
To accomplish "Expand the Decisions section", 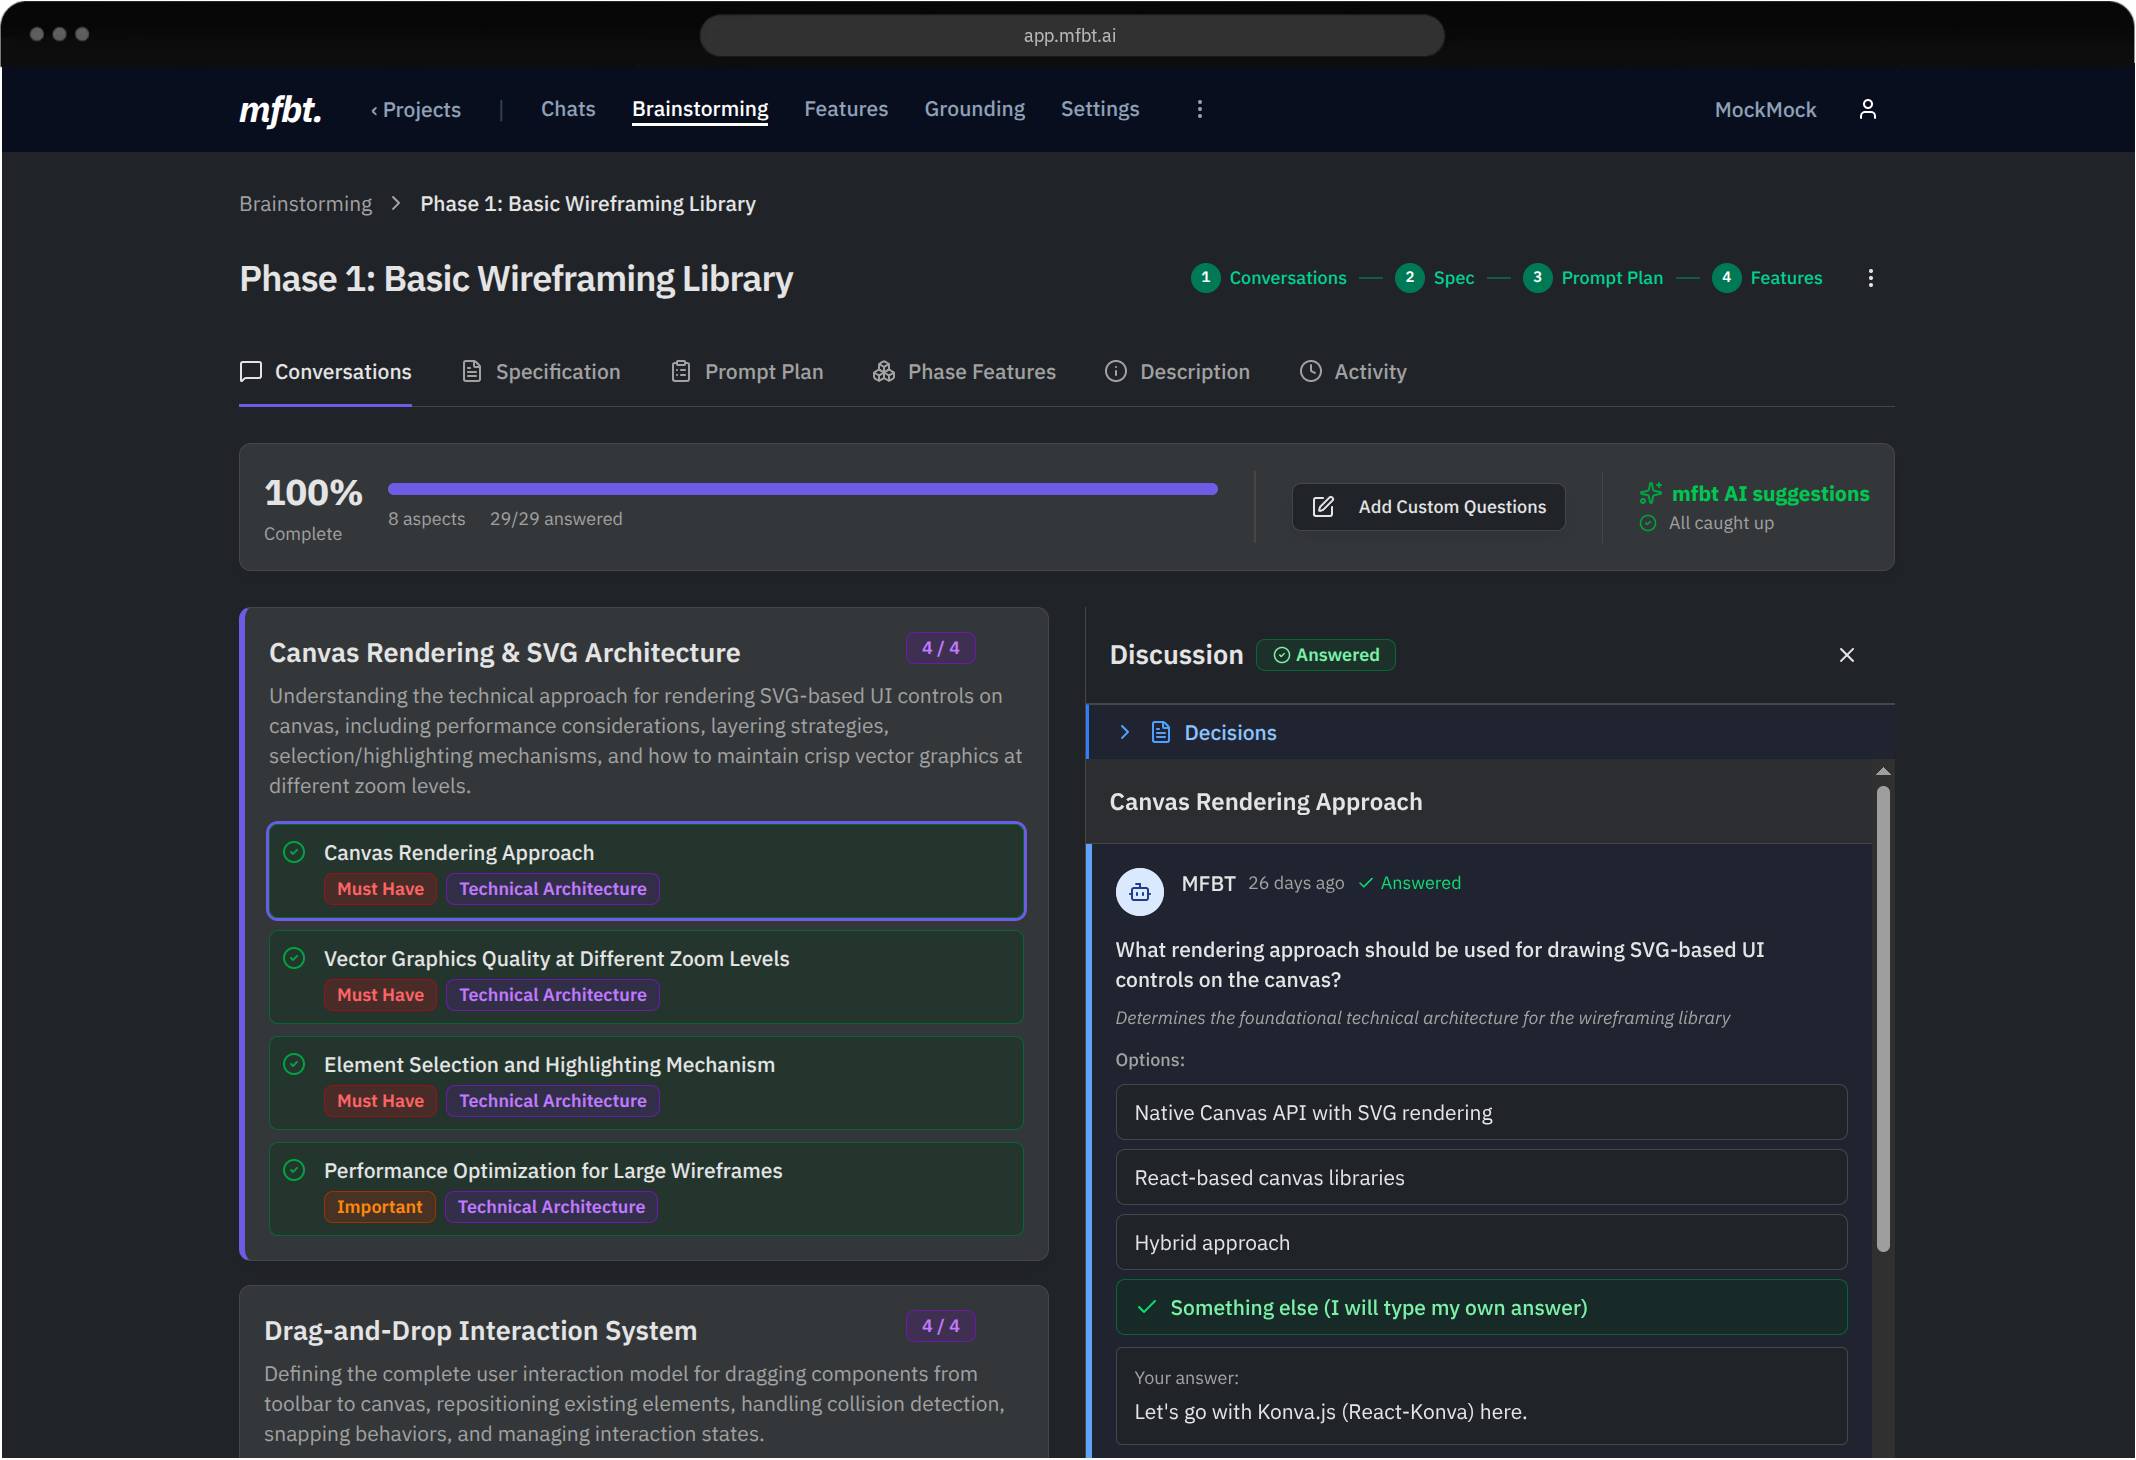I will click(1230, 733).
